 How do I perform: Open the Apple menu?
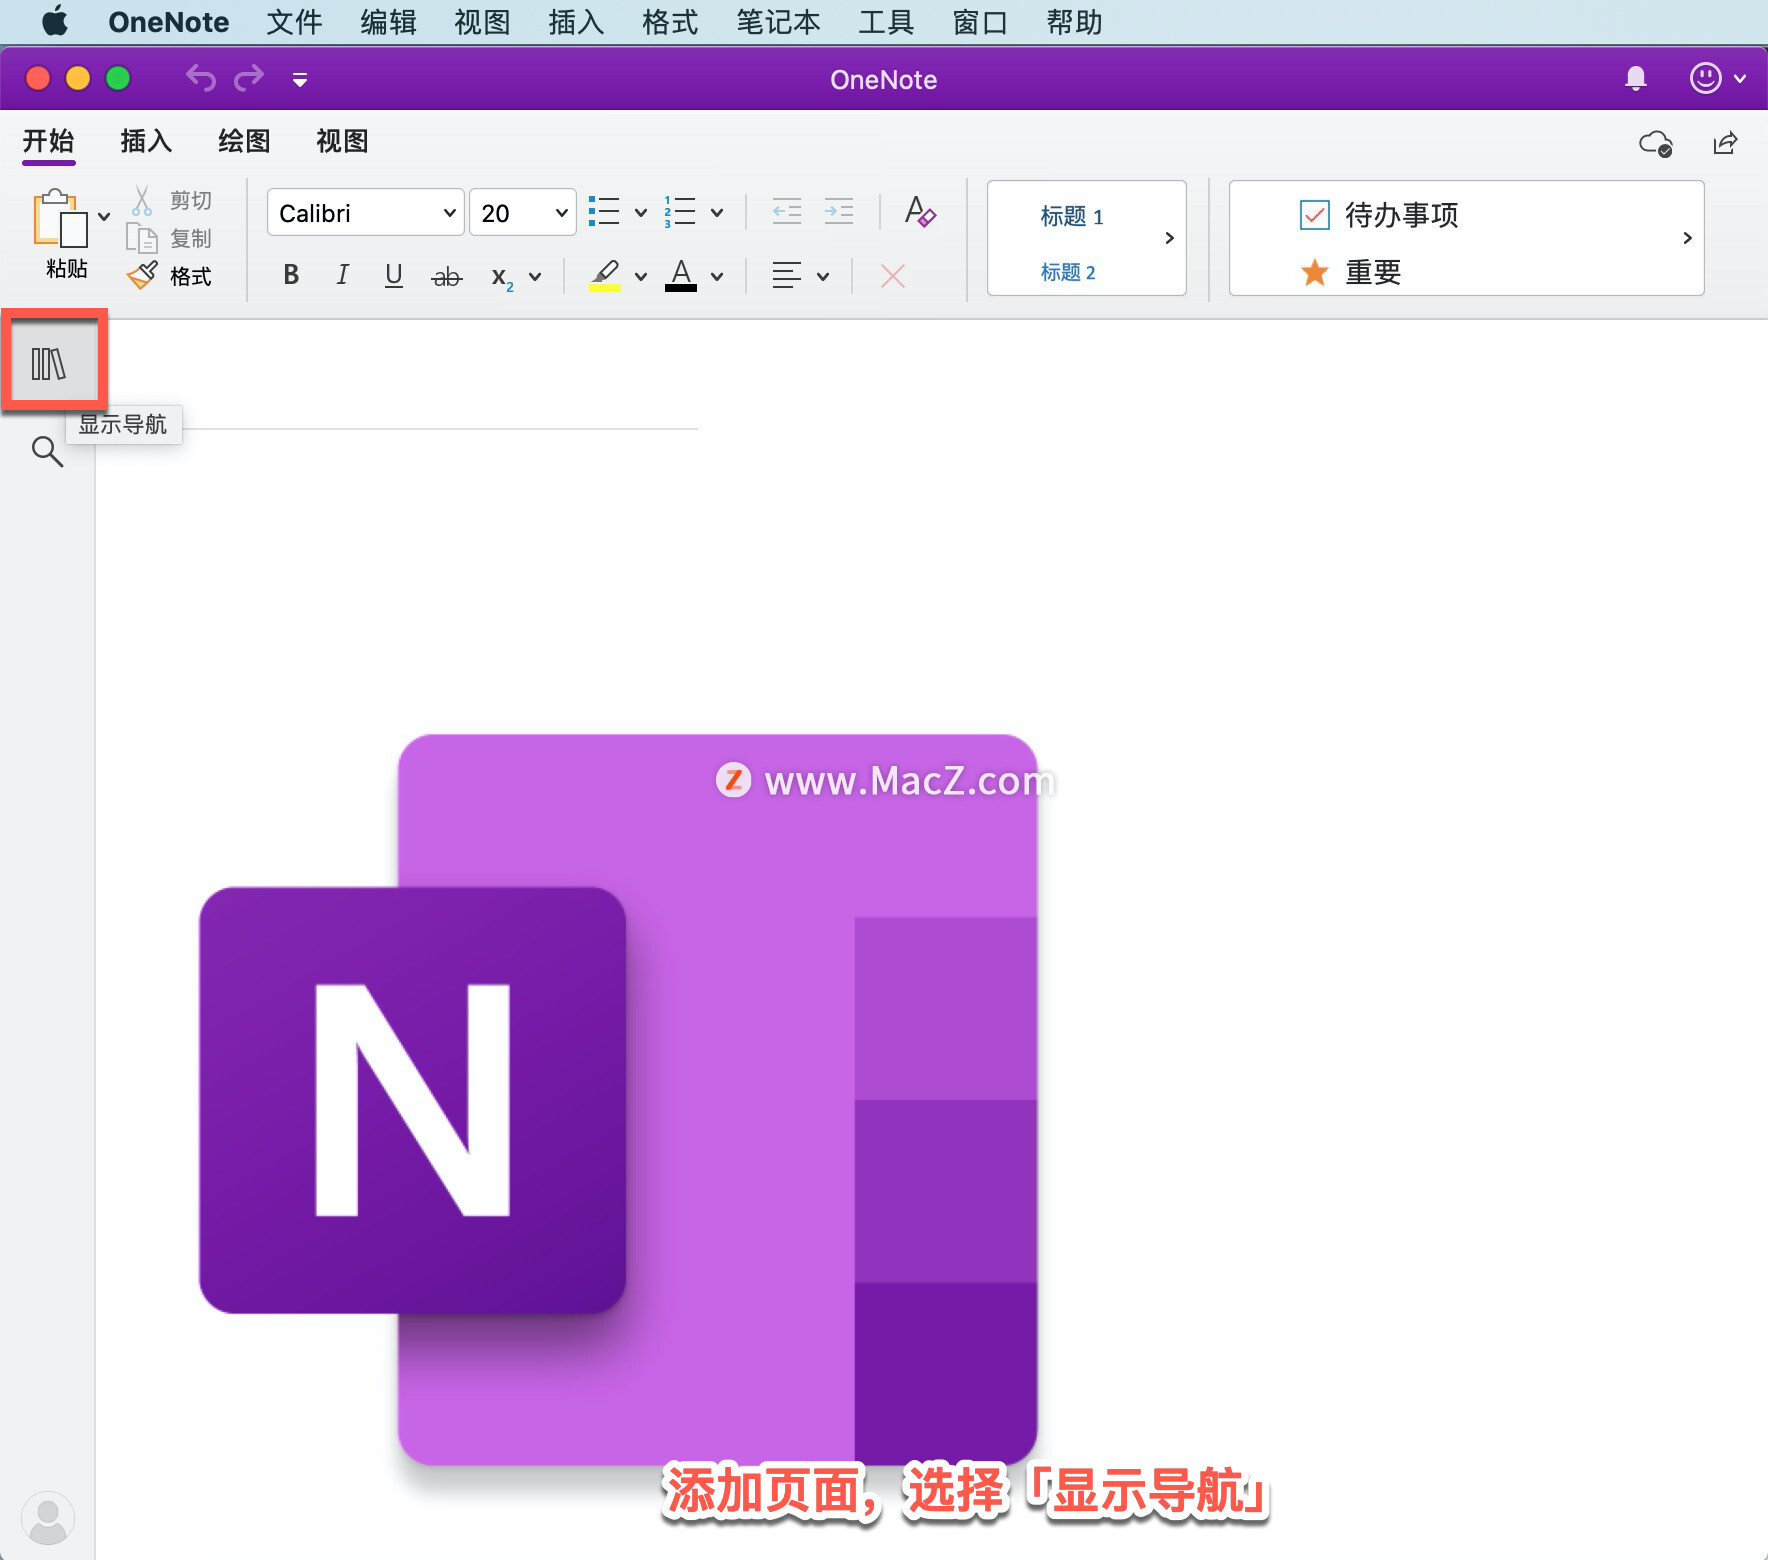click(x=55, y=21)
